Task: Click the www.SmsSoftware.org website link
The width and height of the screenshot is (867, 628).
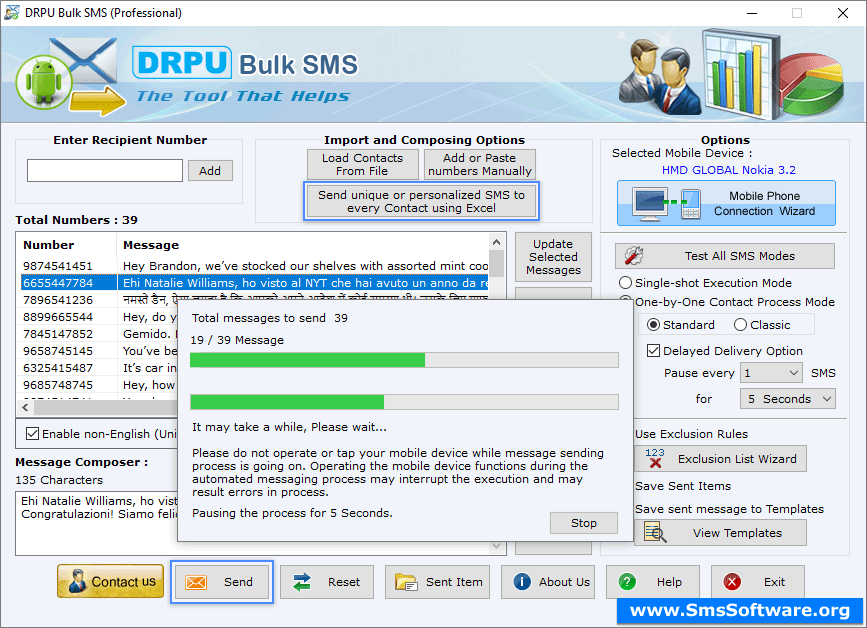Action: coord(740,610)
